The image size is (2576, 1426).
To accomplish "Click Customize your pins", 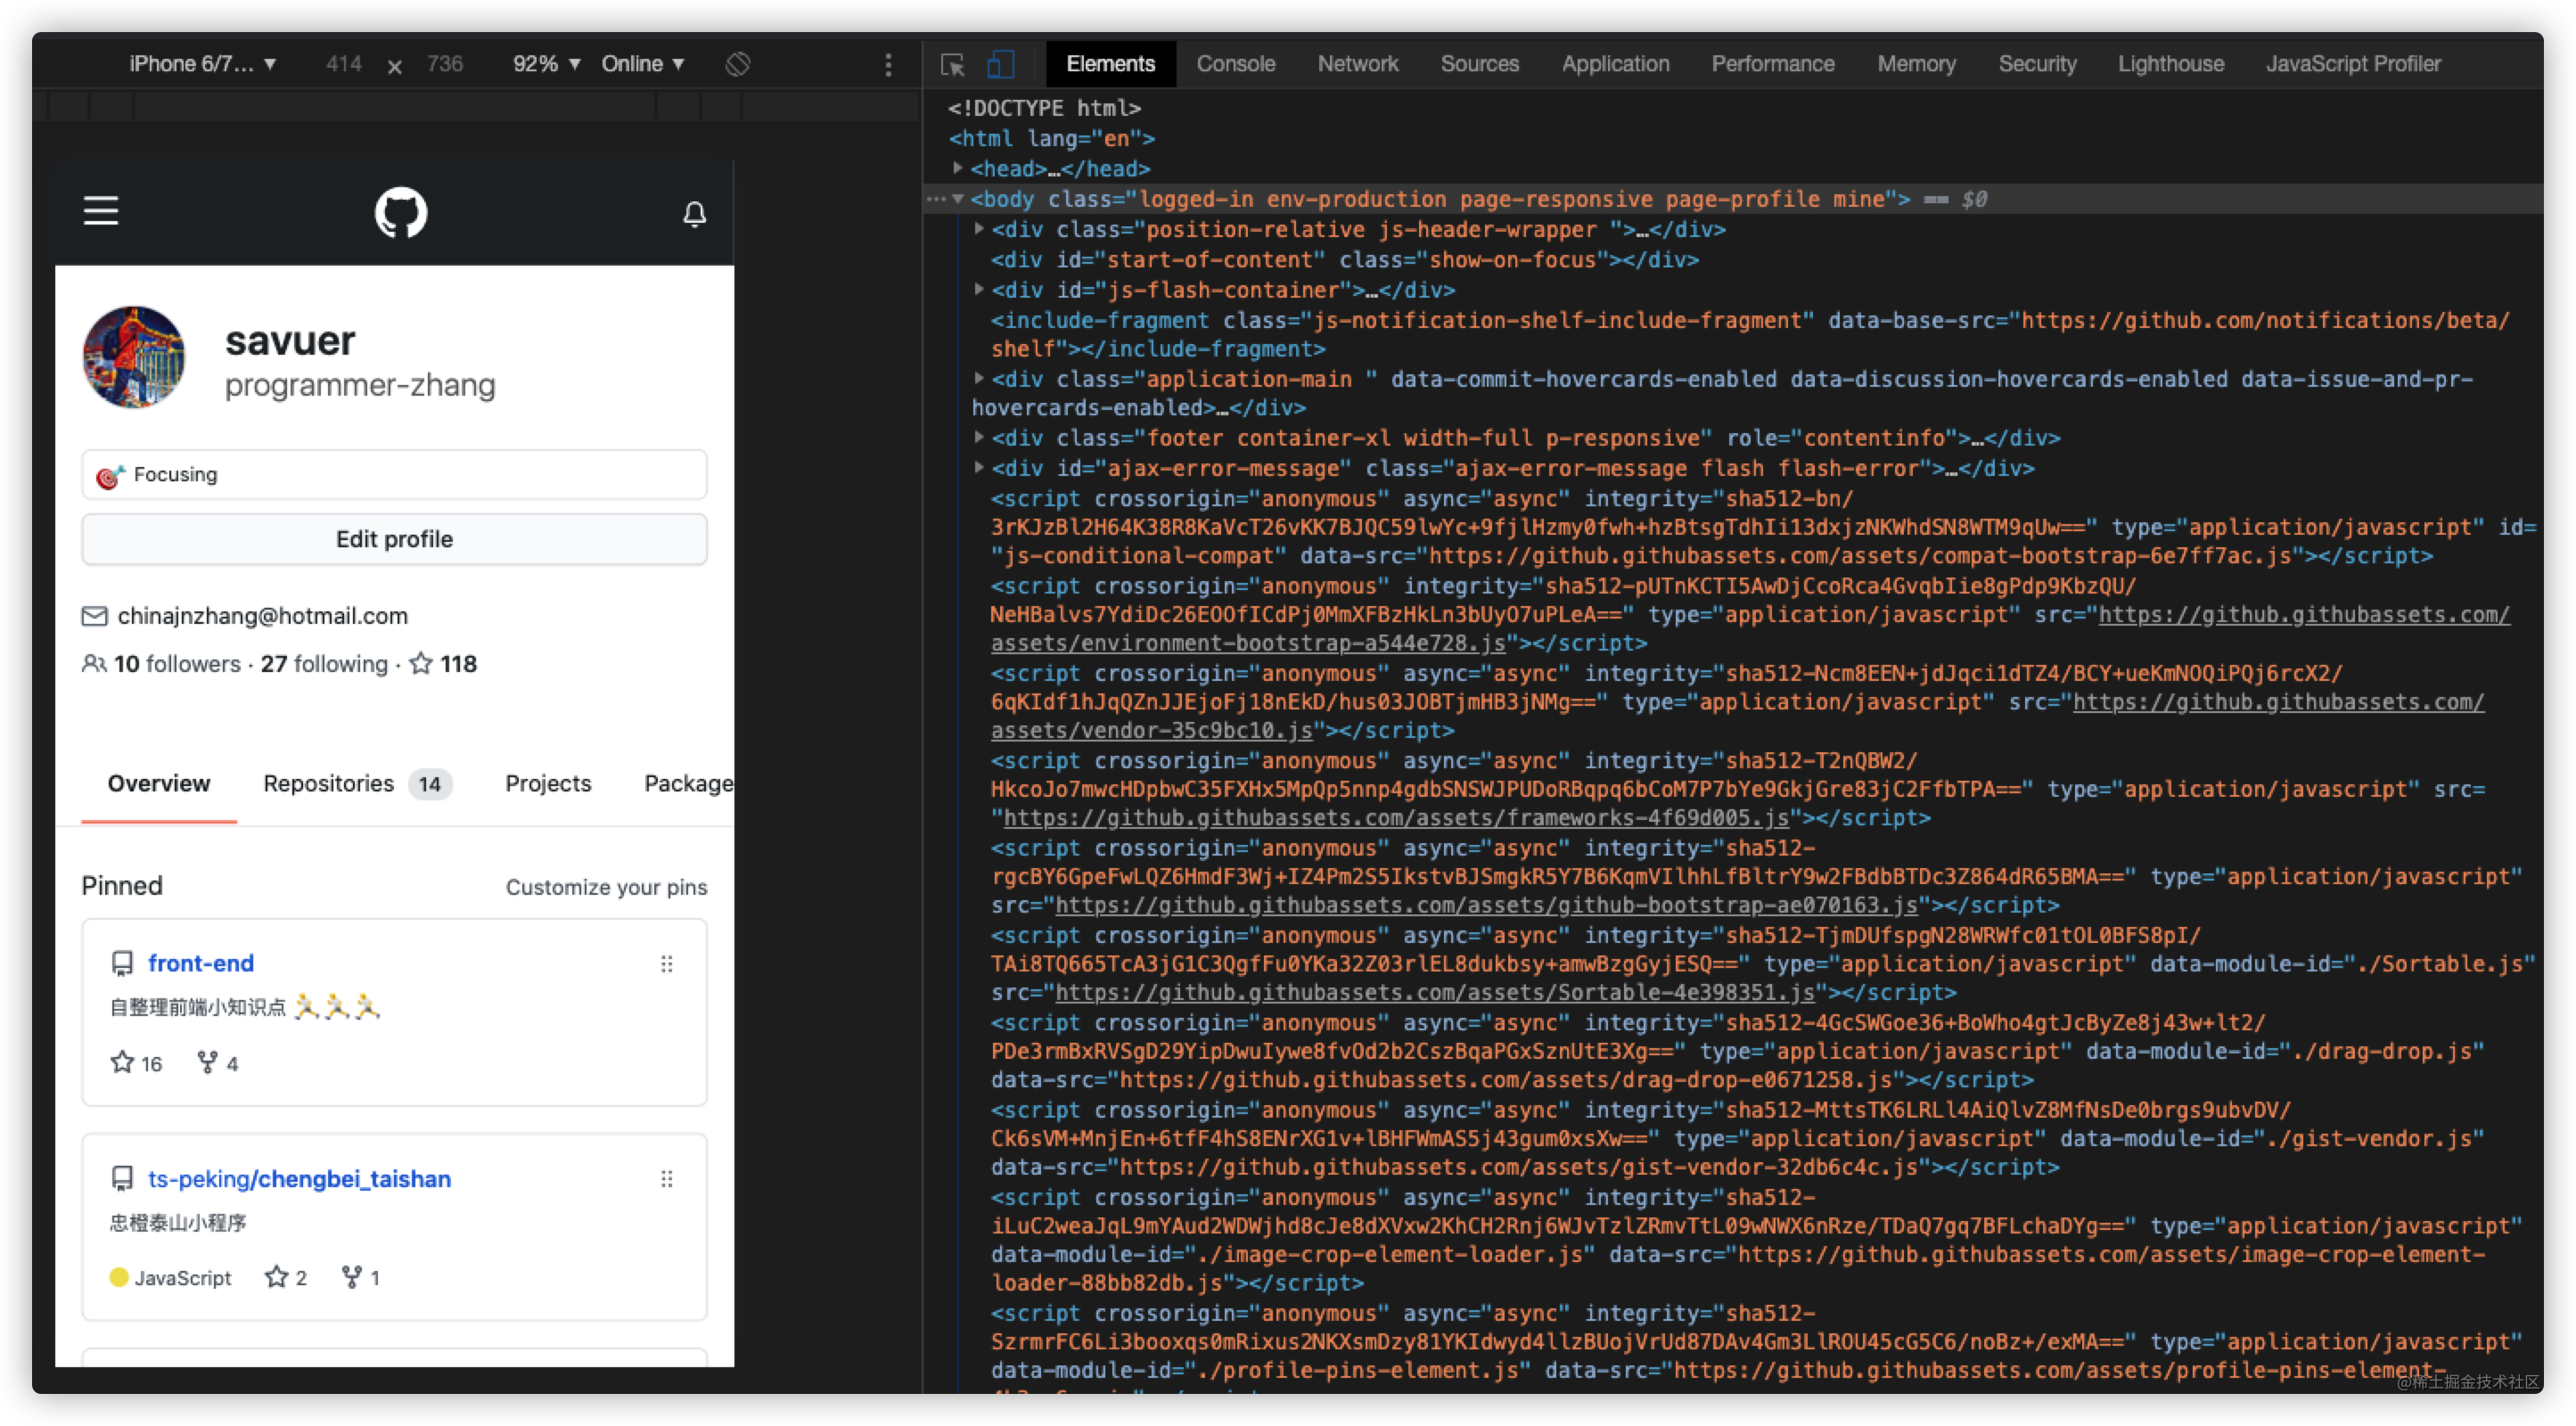I will (x=606, y=887).
